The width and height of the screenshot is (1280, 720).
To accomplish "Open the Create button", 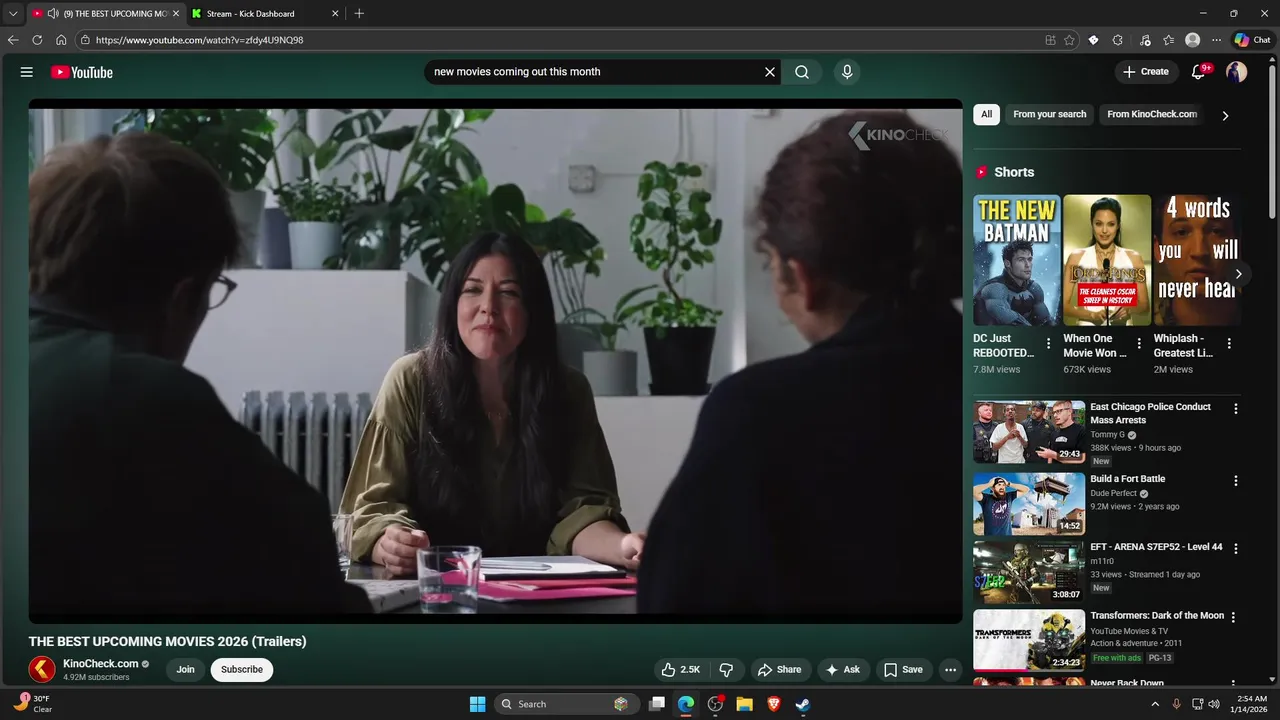I will (1146, 72).
